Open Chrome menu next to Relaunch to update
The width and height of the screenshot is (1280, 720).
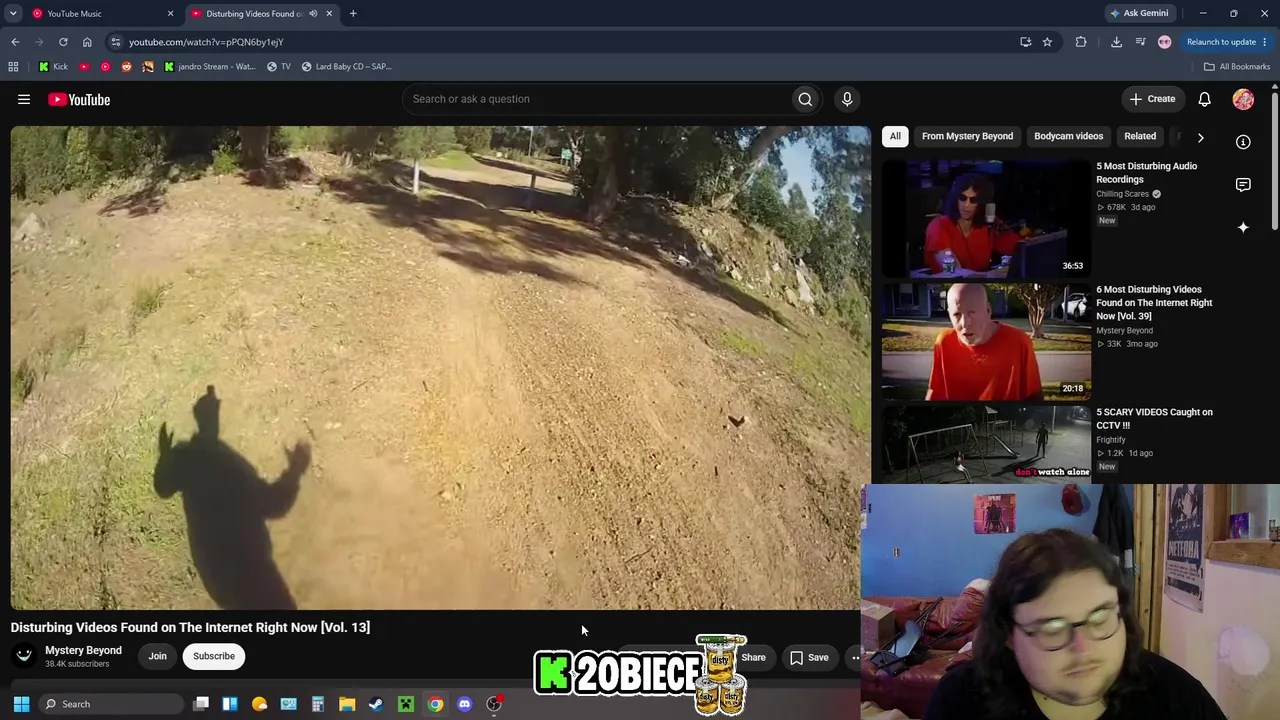[x=1265, y=42]
